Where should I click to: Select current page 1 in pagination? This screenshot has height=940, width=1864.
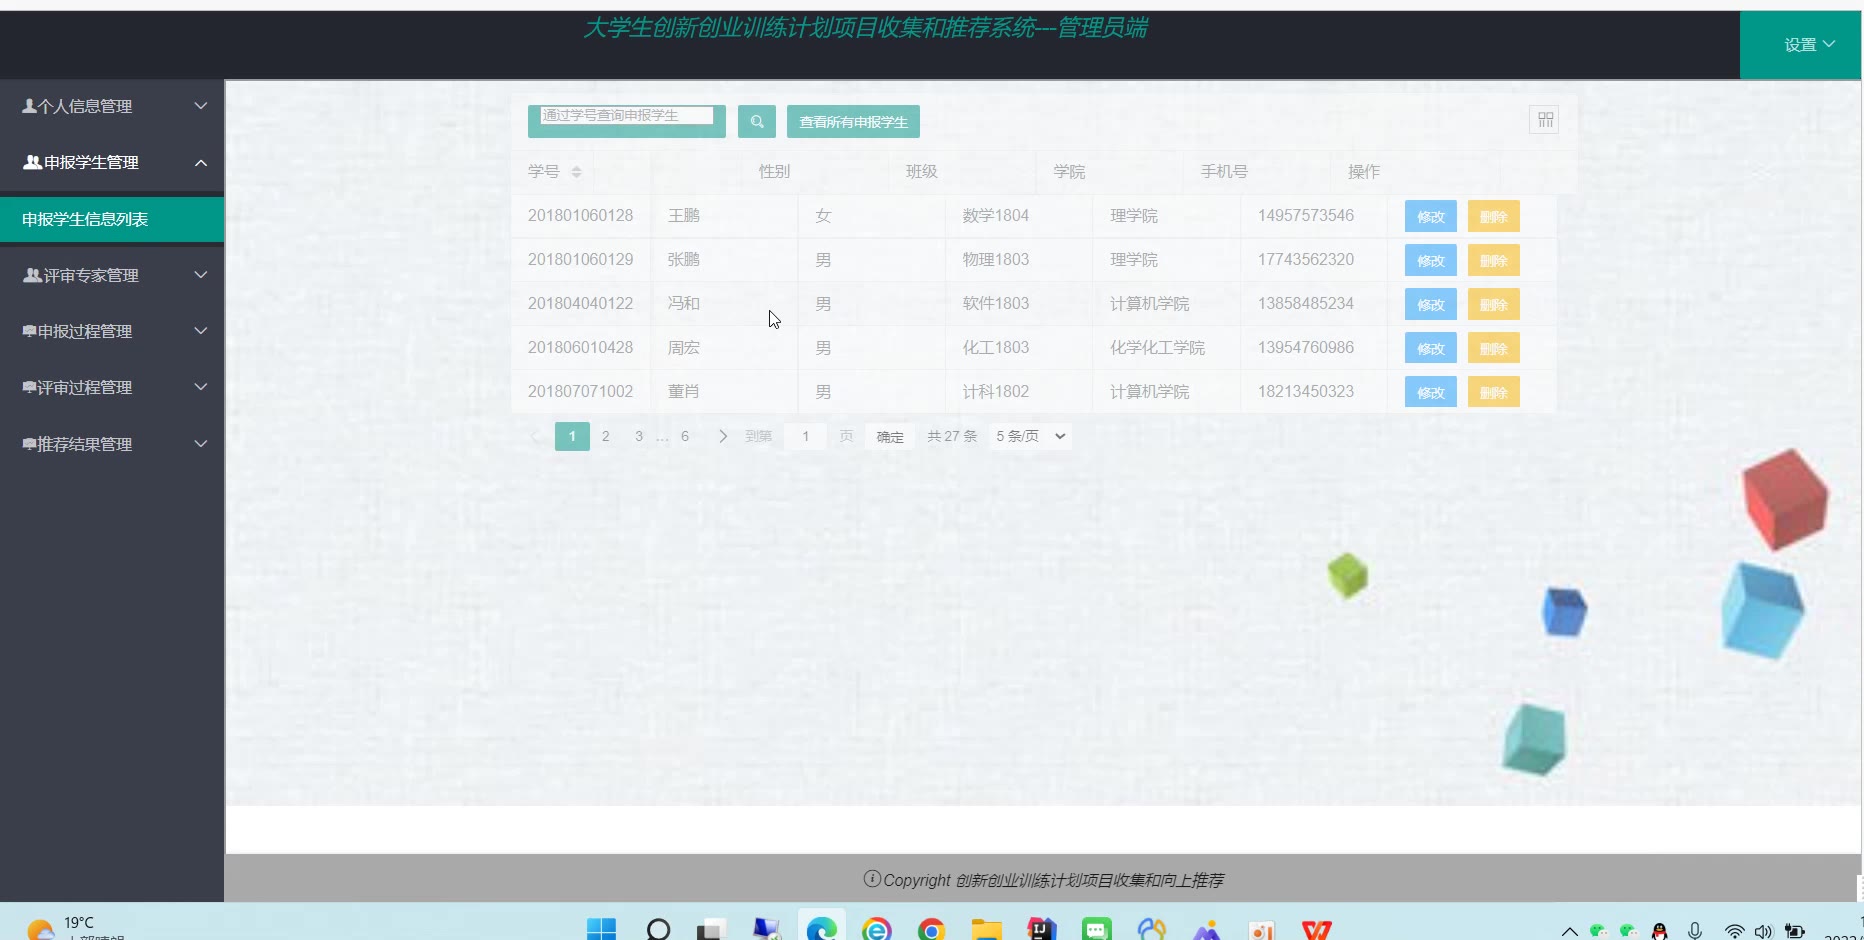point(572,436)
